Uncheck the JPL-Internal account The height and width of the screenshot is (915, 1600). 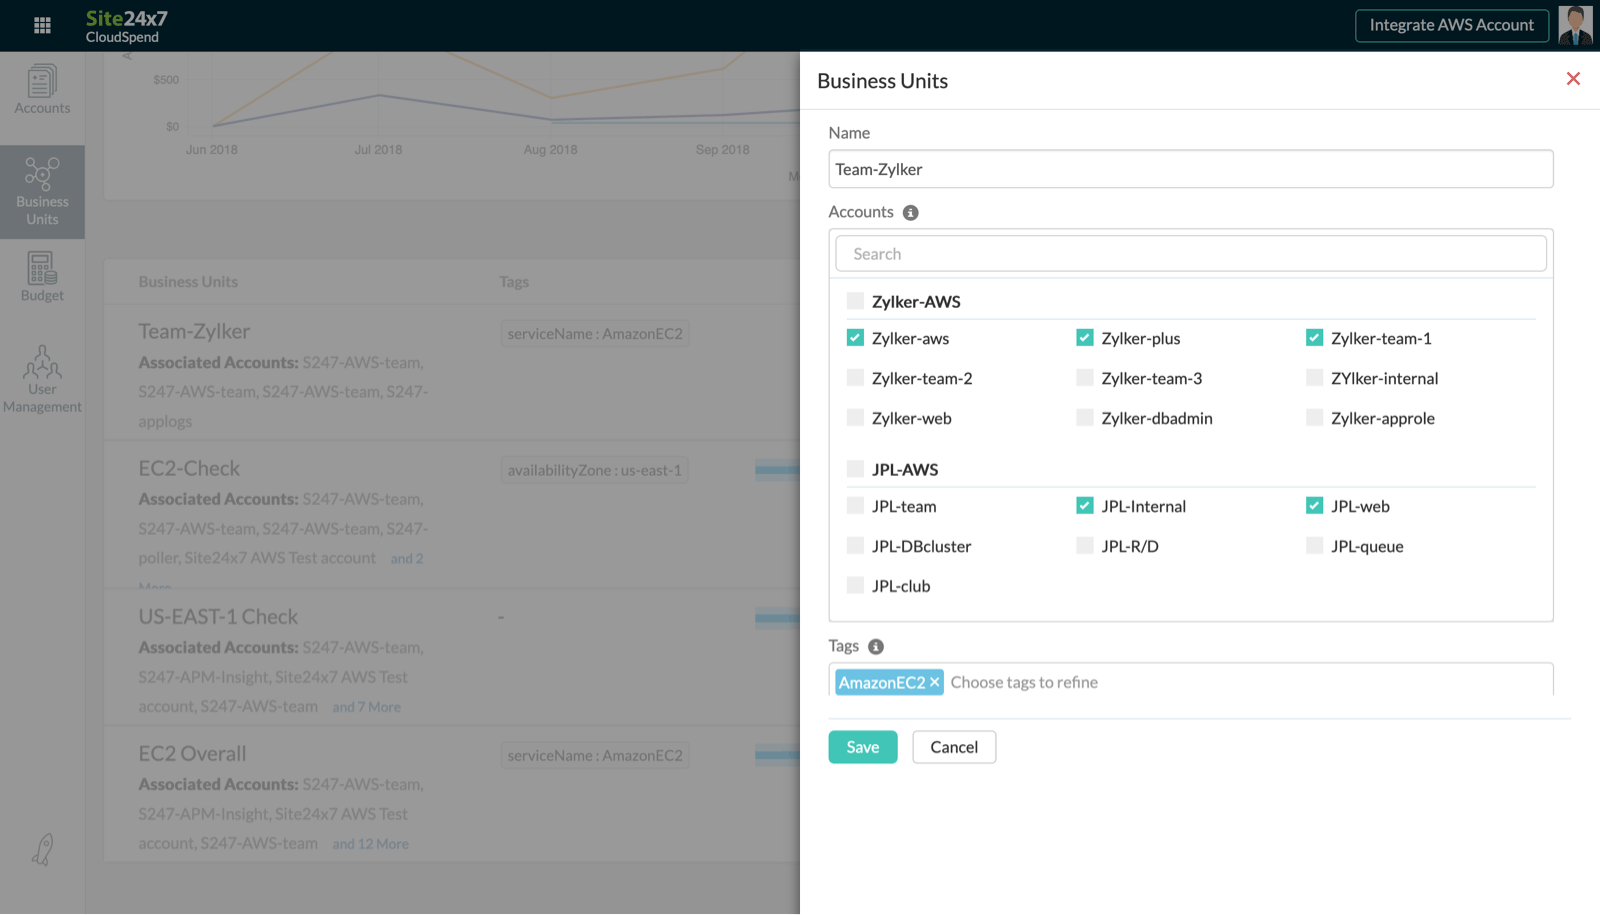click(x=1085, y=506)
